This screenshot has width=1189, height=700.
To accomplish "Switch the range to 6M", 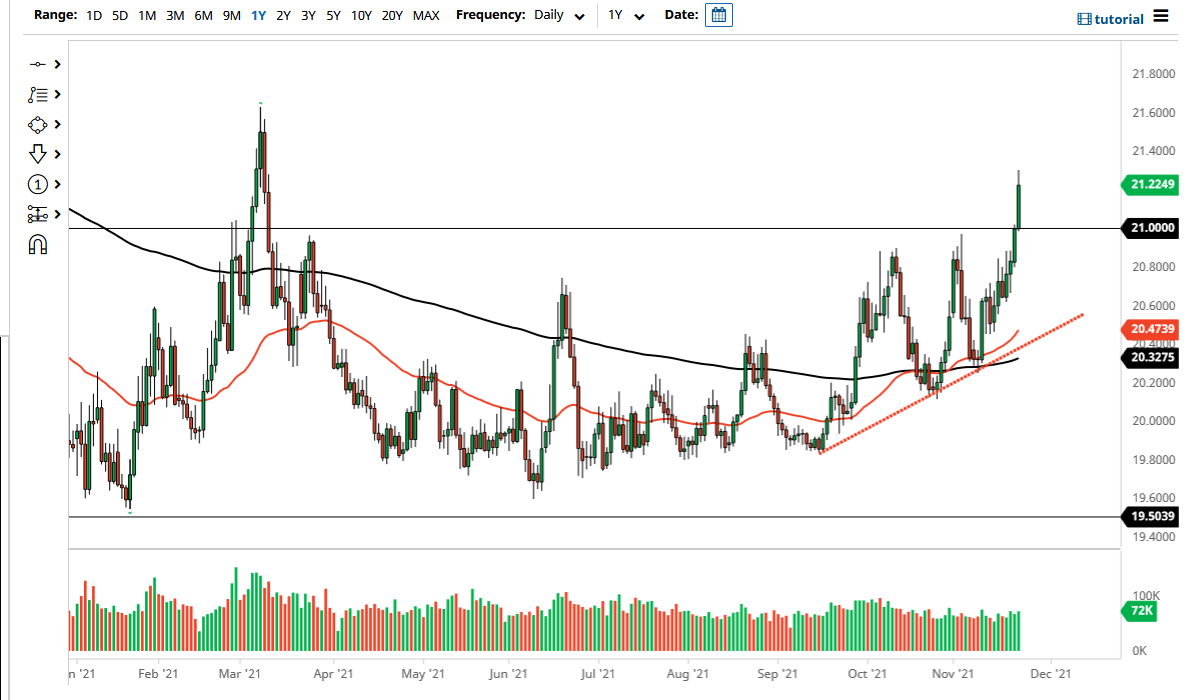I will (203, 15).
